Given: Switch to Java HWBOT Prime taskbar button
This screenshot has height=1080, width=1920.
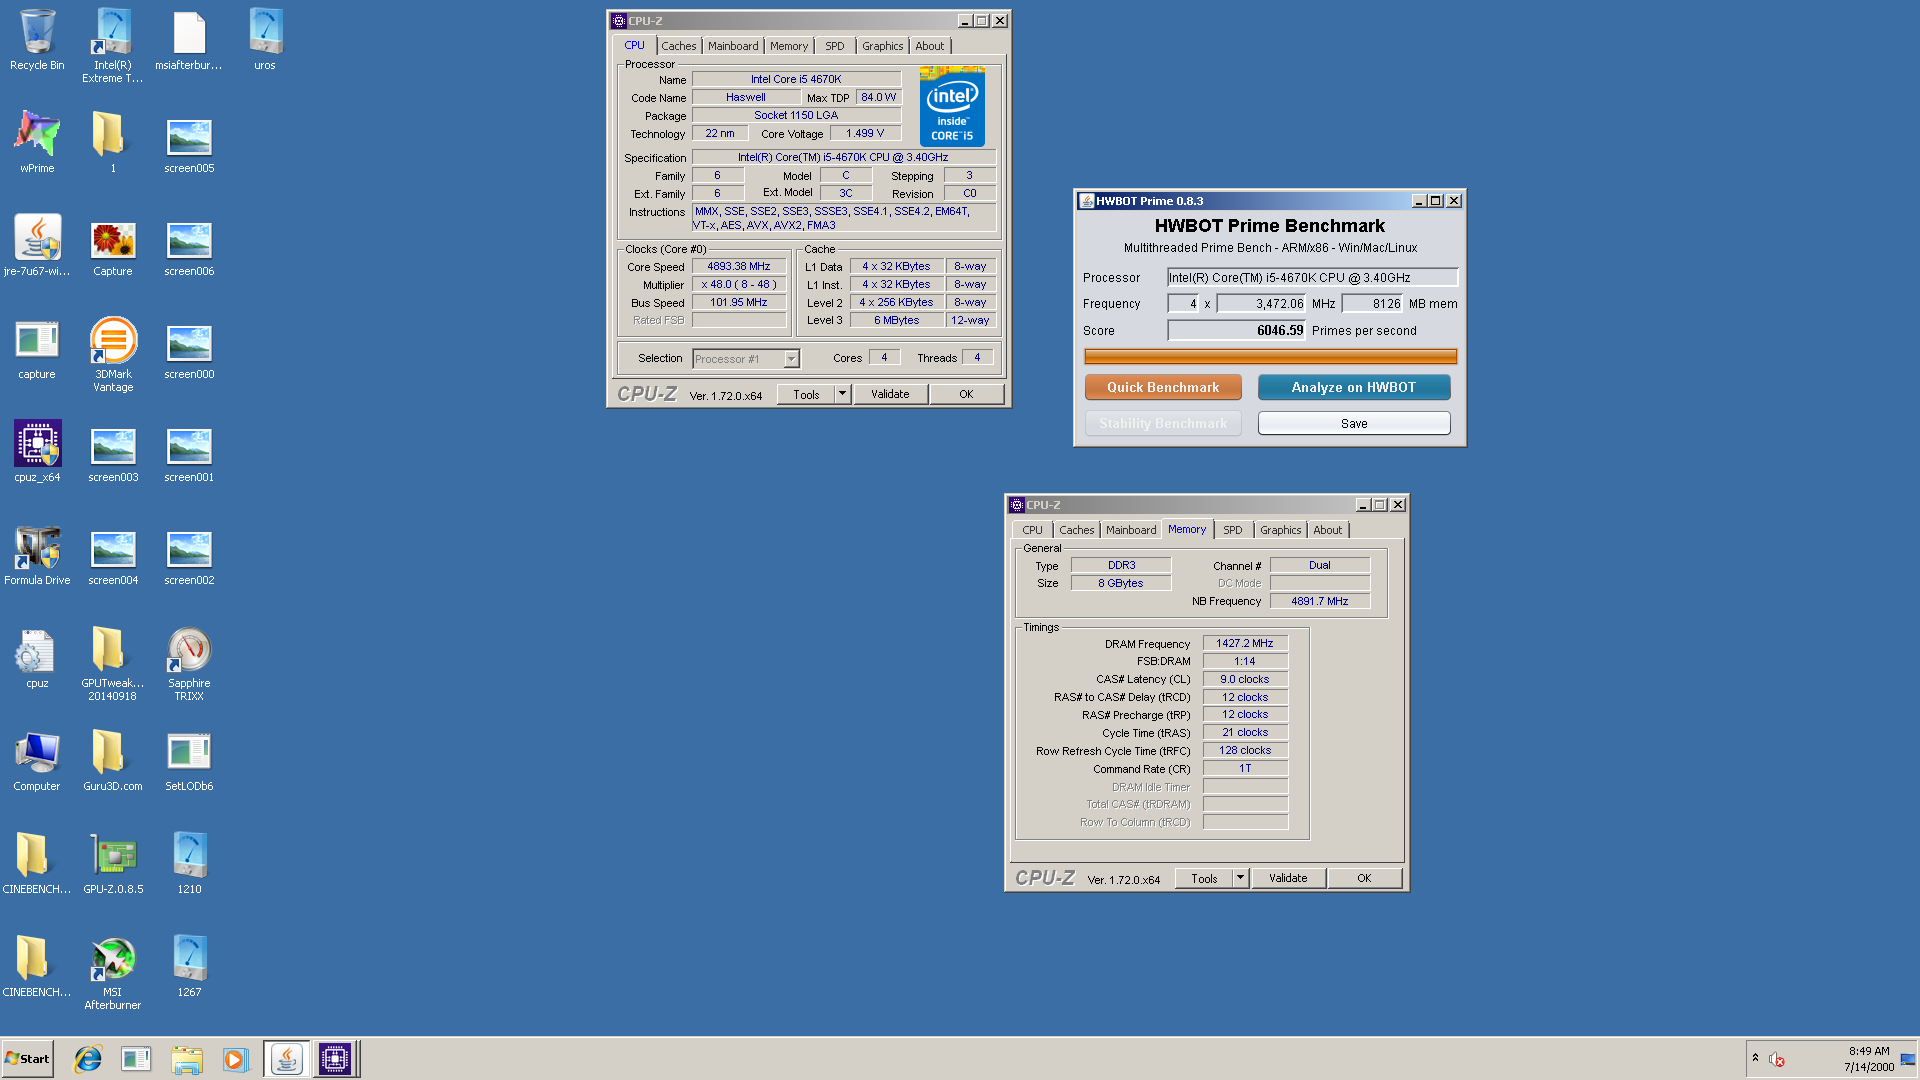Looking at the screenshot, I should [x=286, y=1059].
